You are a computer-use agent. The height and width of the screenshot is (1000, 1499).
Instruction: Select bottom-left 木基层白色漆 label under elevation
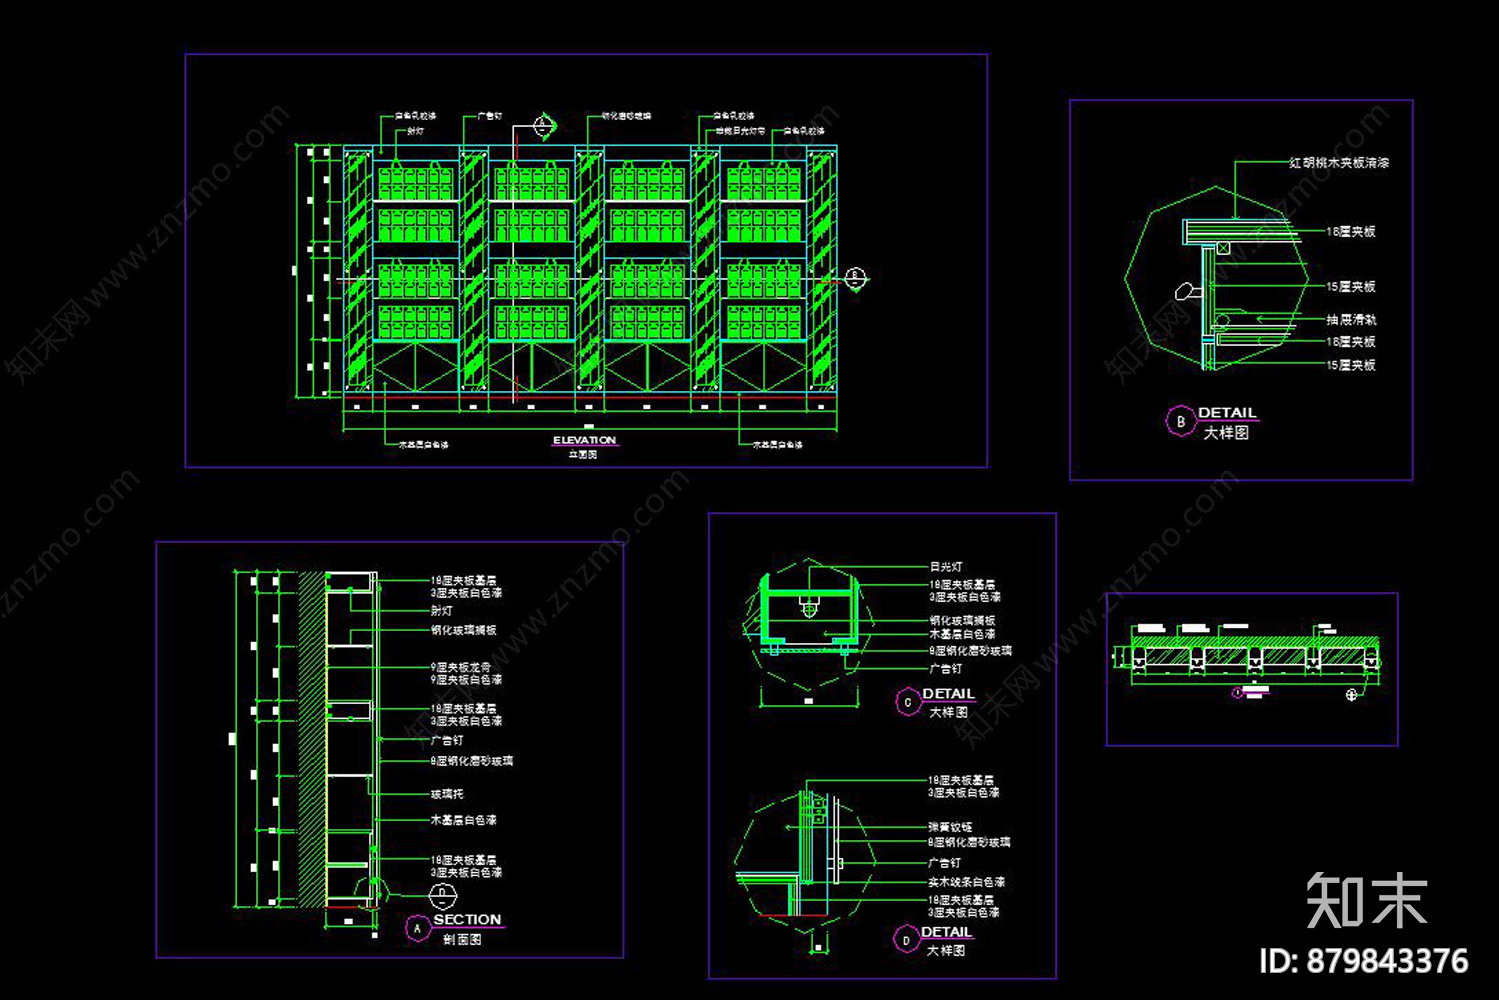click(x=424, y=444)
